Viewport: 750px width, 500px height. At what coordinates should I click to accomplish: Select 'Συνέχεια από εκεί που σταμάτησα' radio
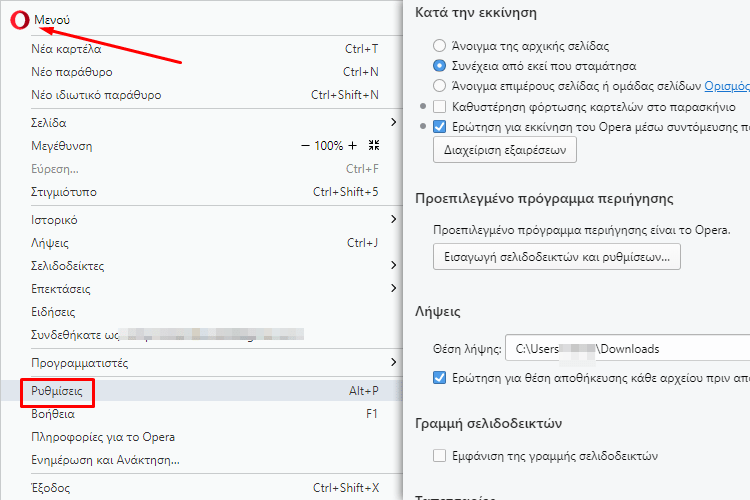439,66
